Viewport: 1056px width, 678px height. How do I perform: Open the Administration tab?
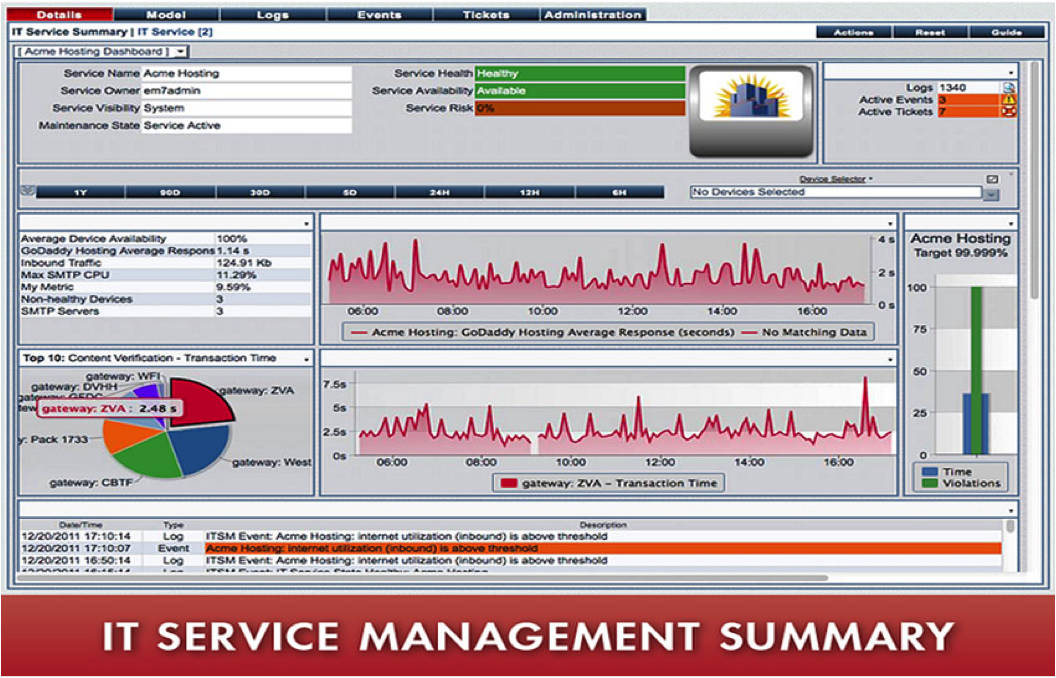pyautogui.click(x=593, y=14)
